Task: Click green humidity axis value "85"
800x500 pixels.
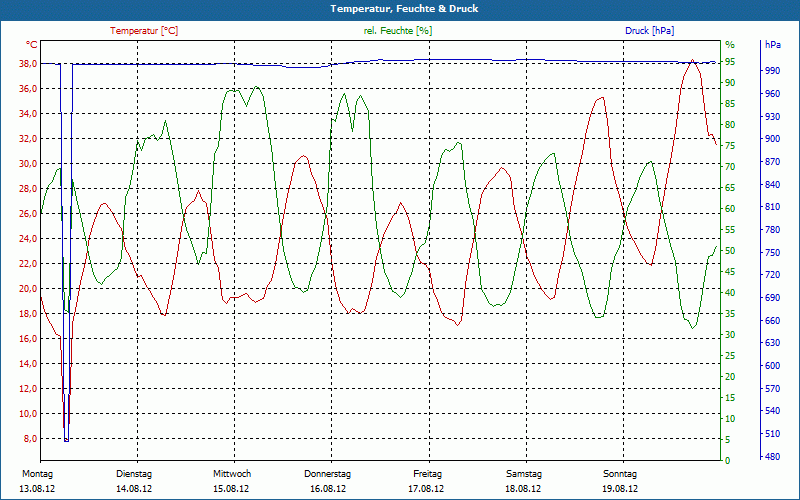Action: (x=730, y=104)
